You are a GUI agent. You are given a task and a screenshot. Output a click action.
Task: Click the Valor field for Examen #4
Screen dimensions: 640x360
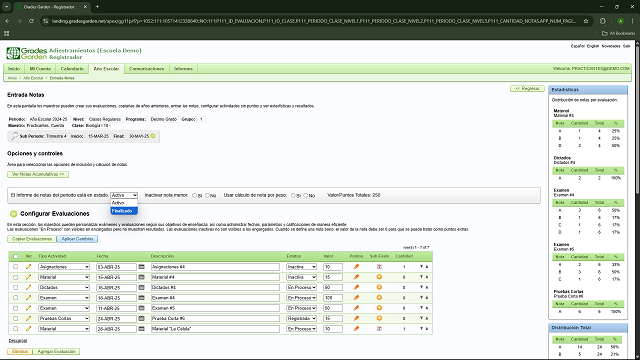click(x=333, y=298)
